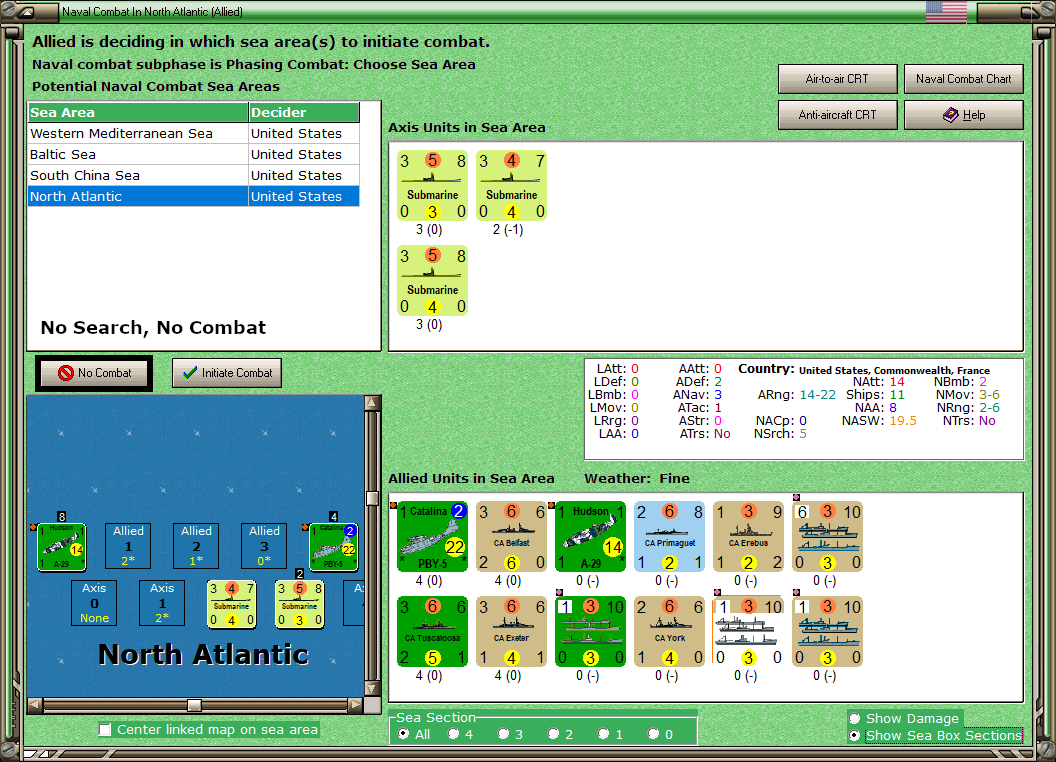
Task: Select sea section 2 radio button
Action: [x=553, y=734]
